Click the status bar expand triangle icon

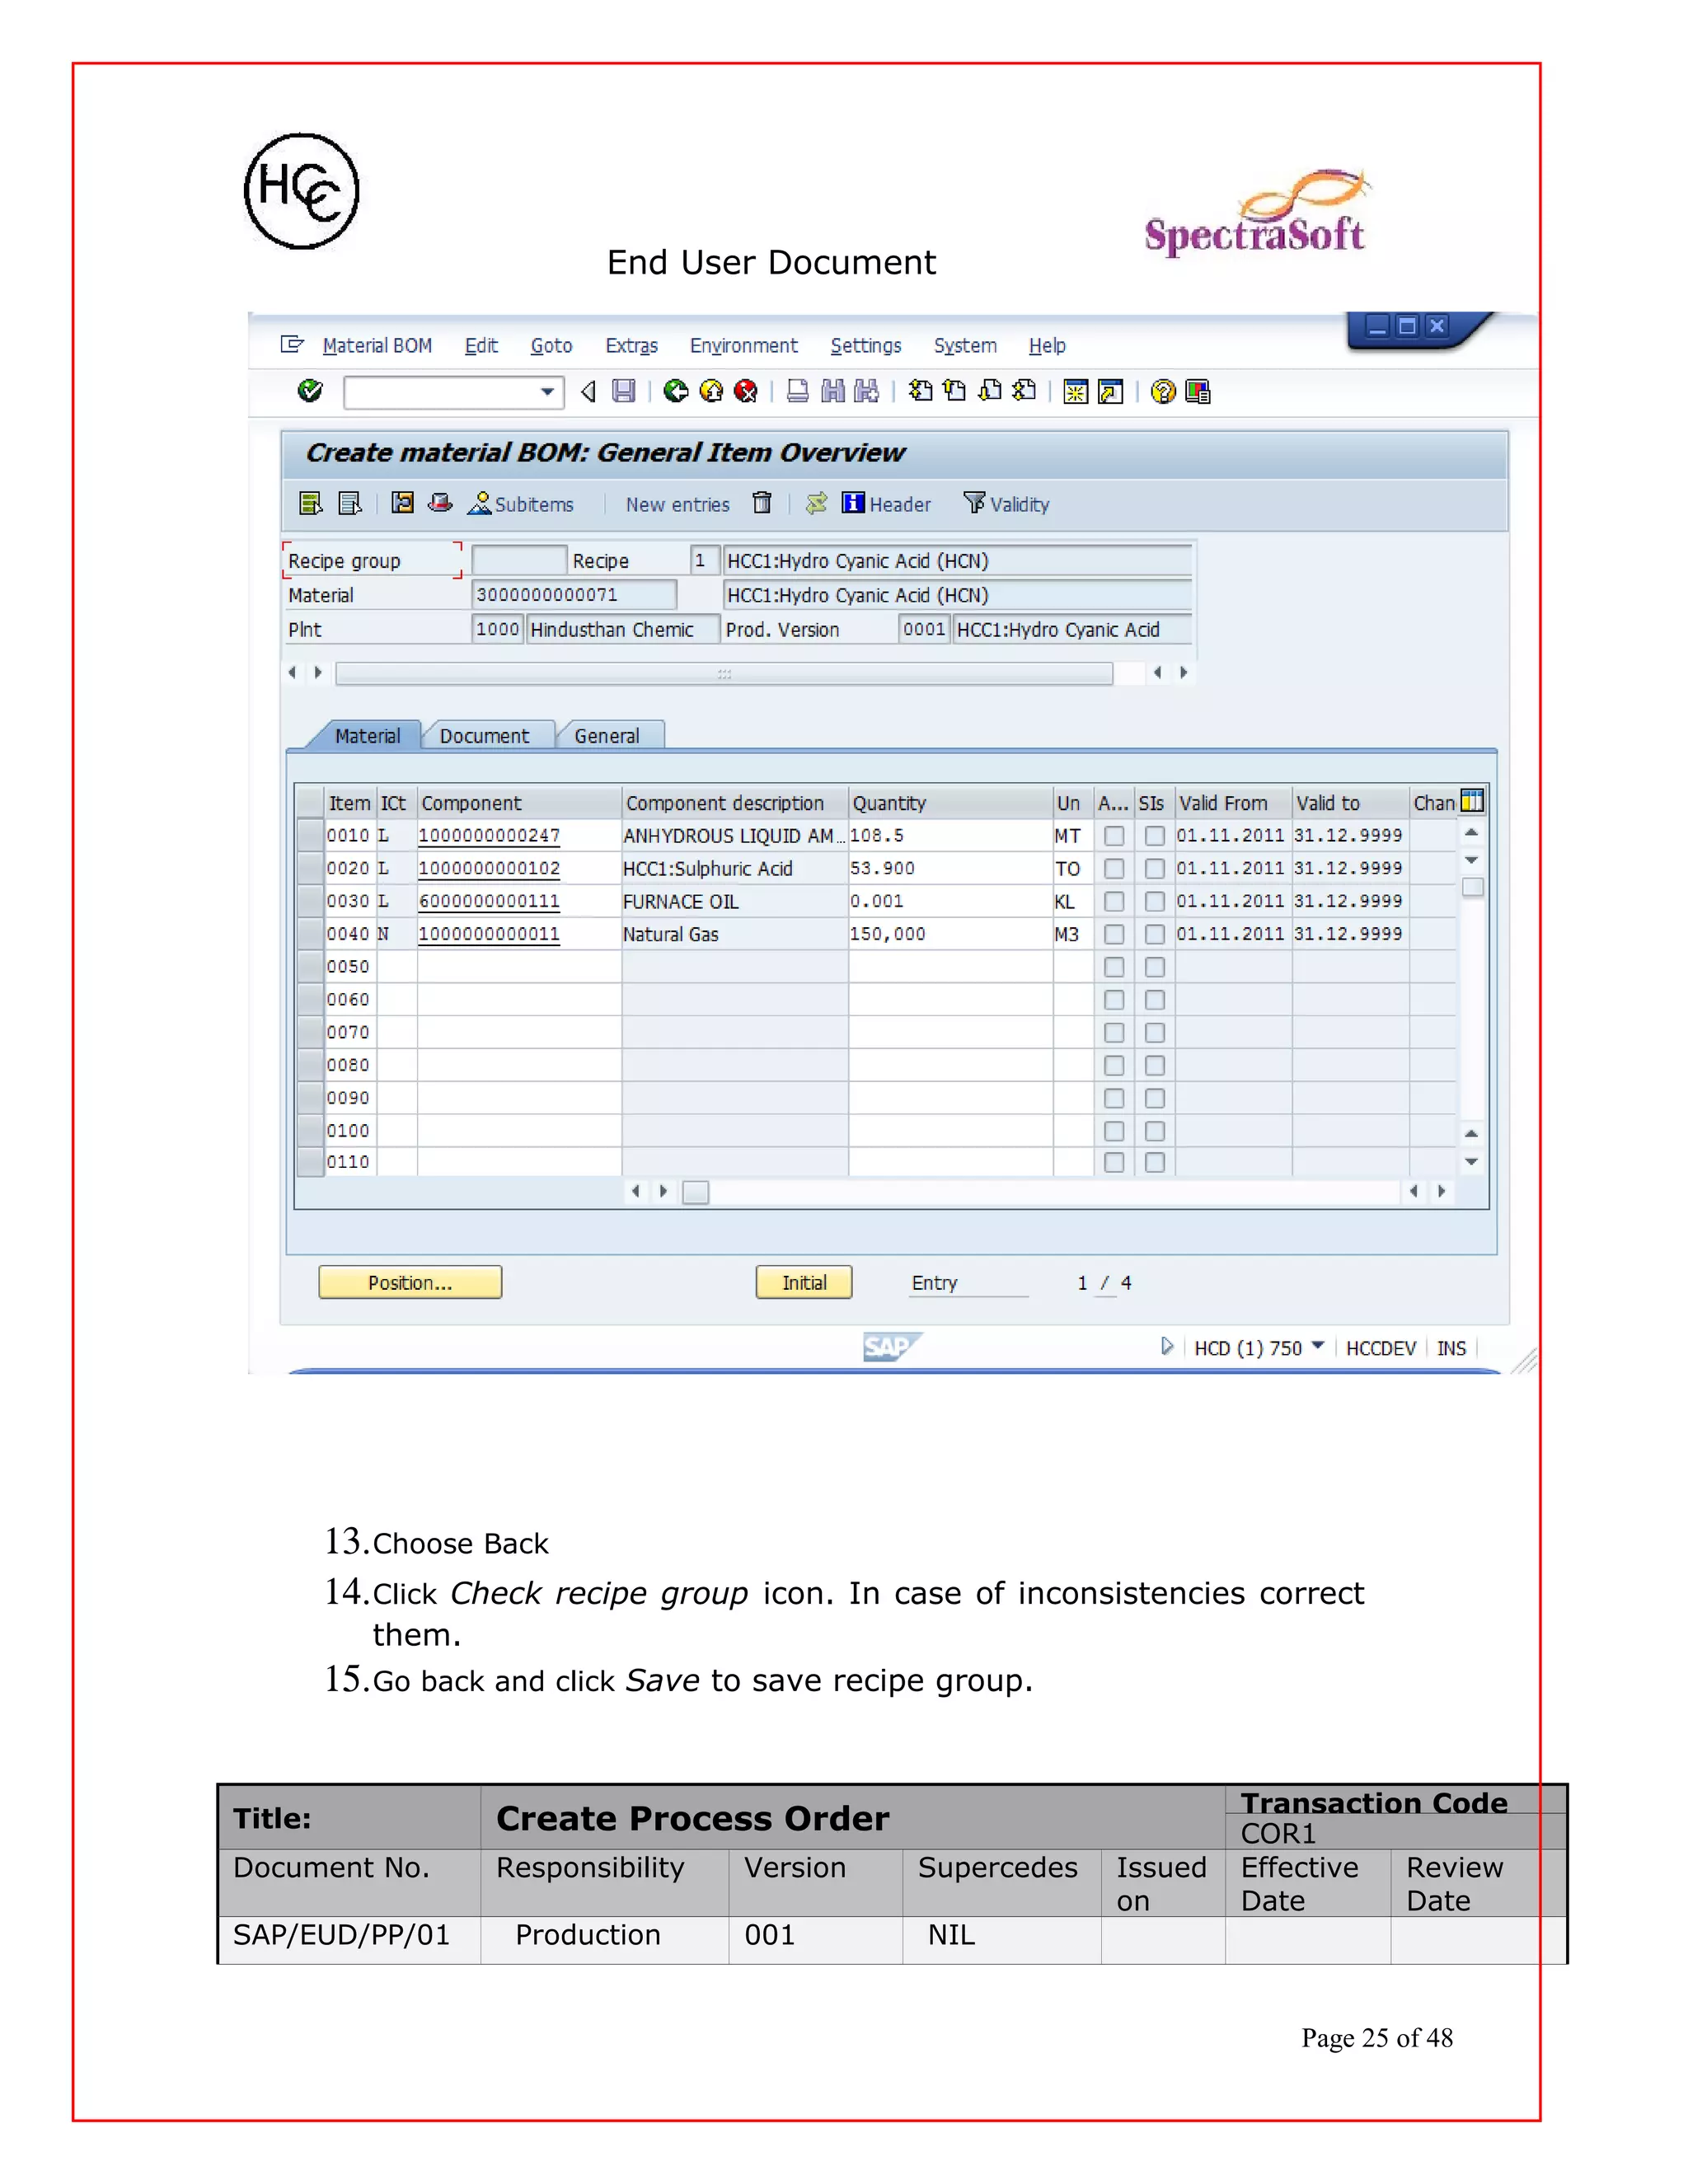(x=1166, y=1347)
